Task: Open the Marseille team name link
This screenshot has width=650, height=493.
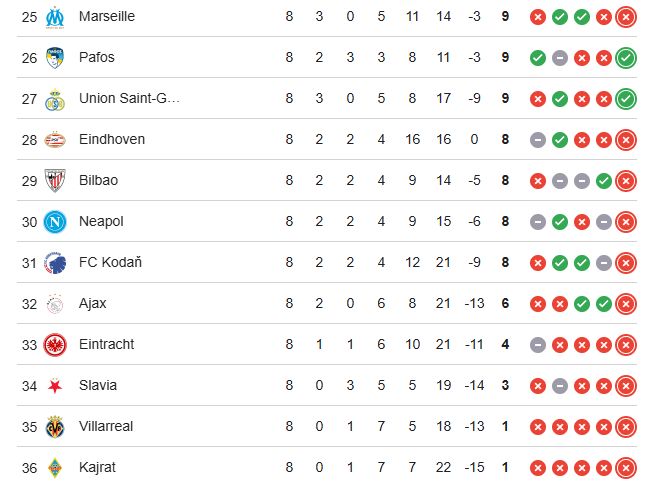Action: [106, 17]
